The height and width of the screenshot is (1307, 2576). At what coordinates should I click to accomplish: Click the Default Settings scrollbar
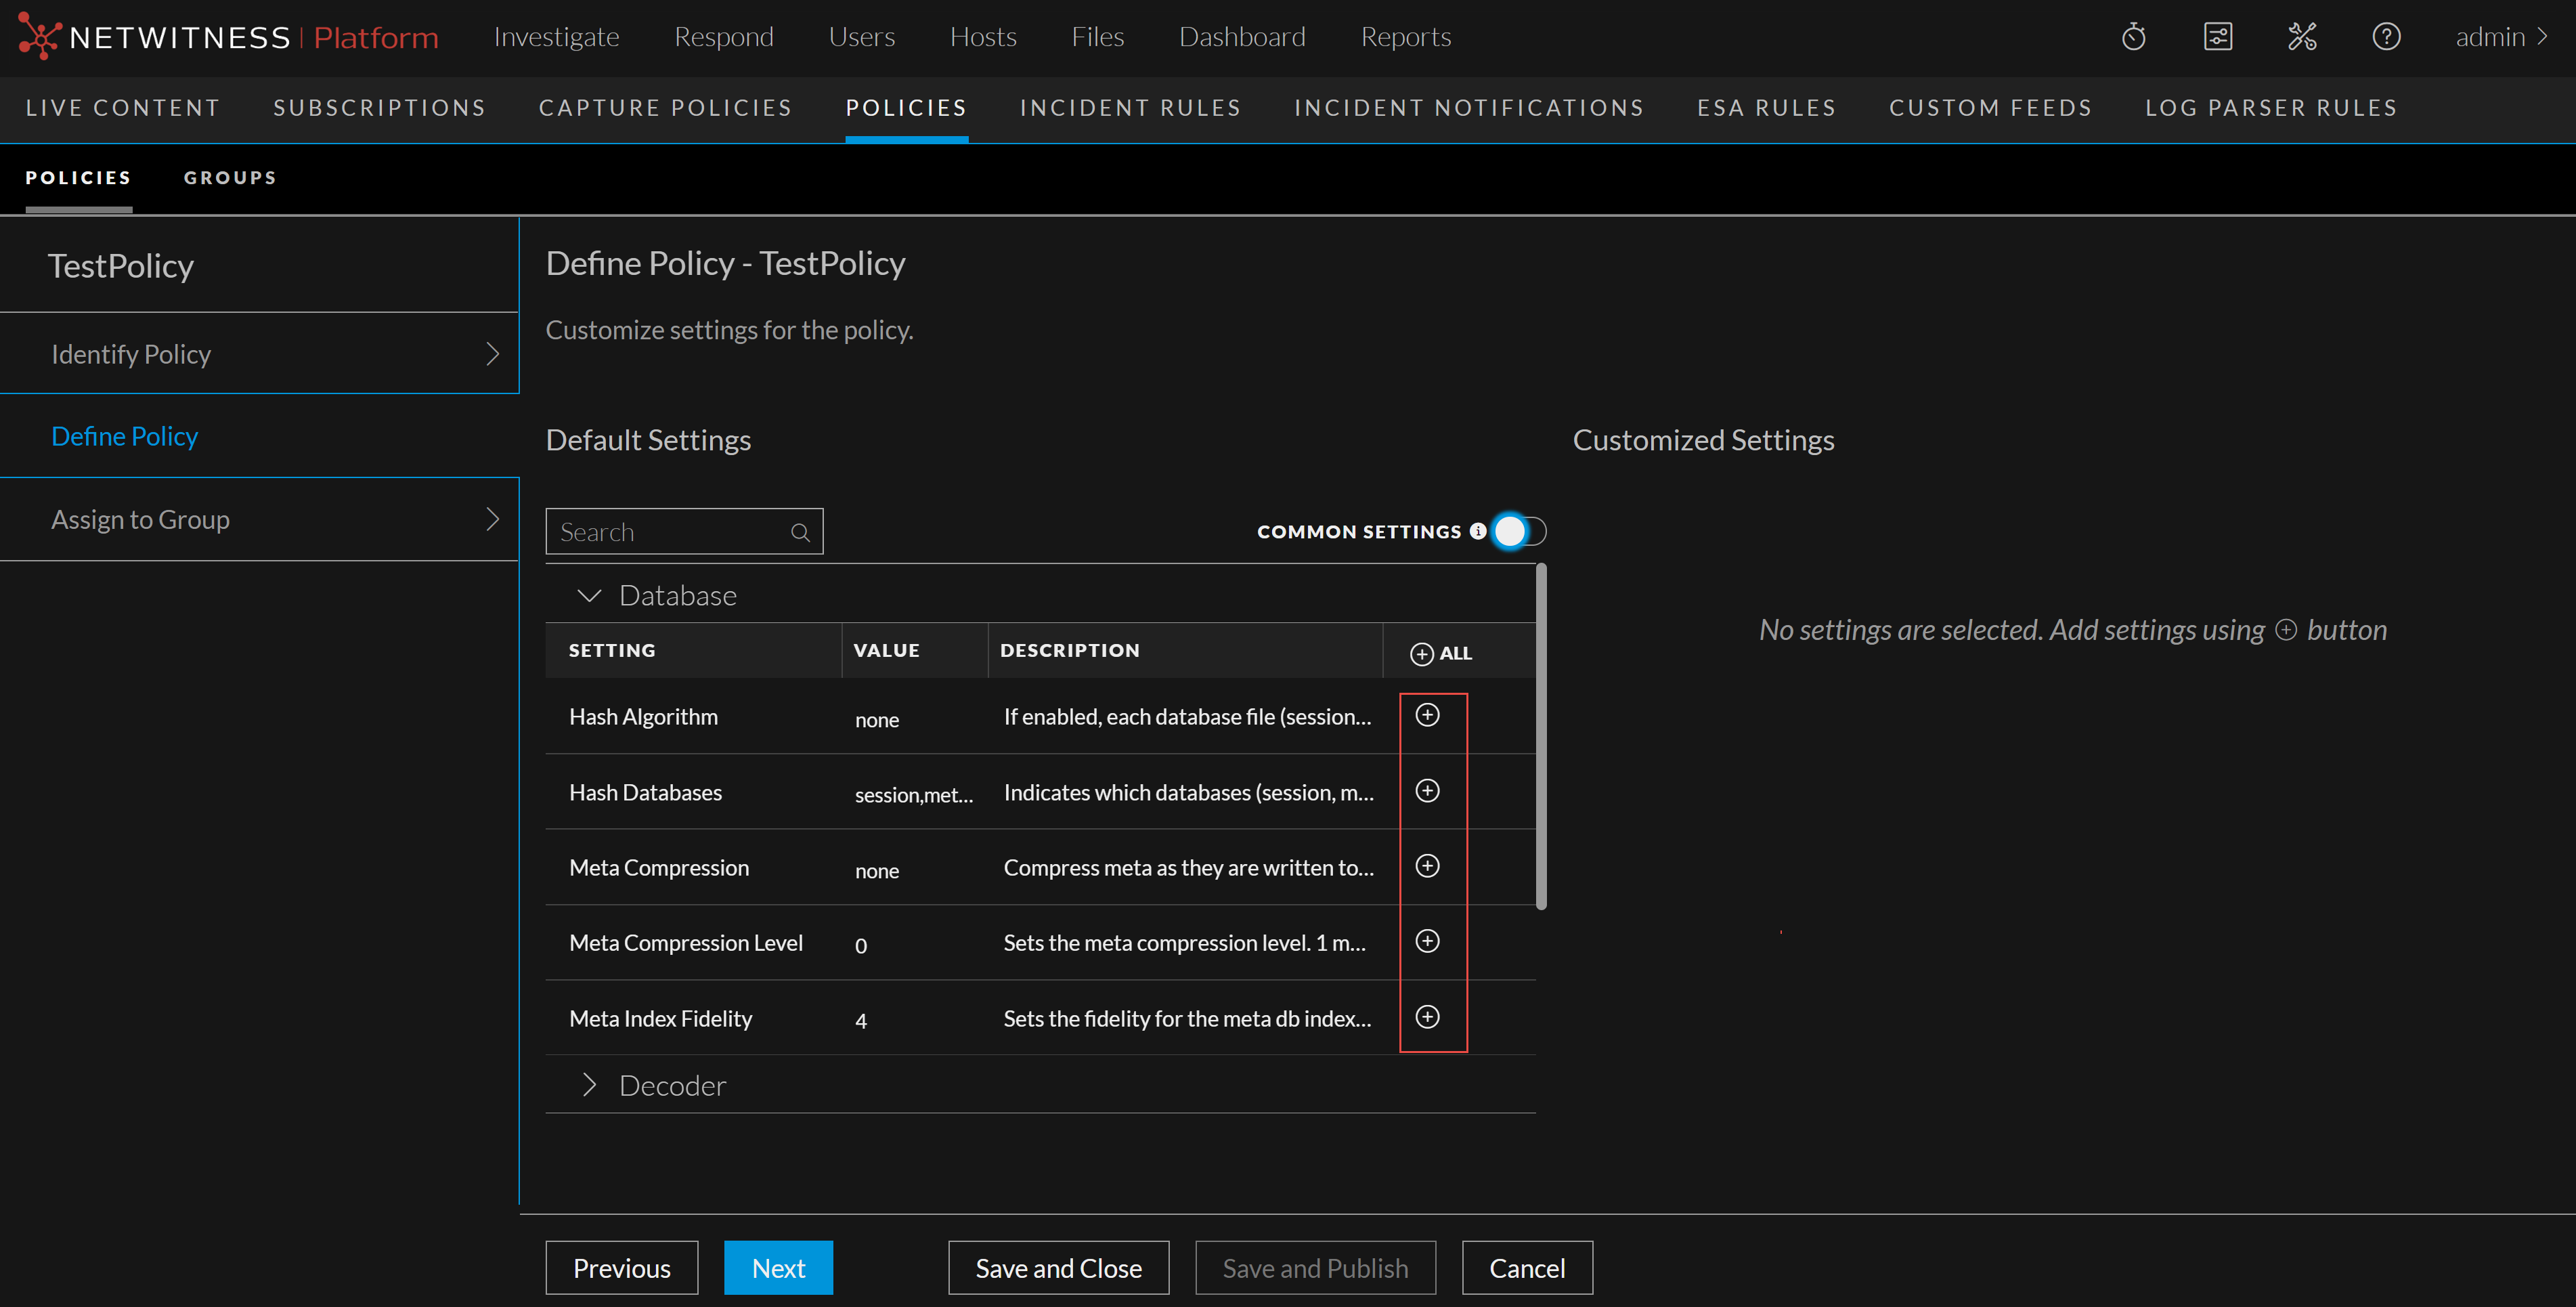tap(1541, 738)
